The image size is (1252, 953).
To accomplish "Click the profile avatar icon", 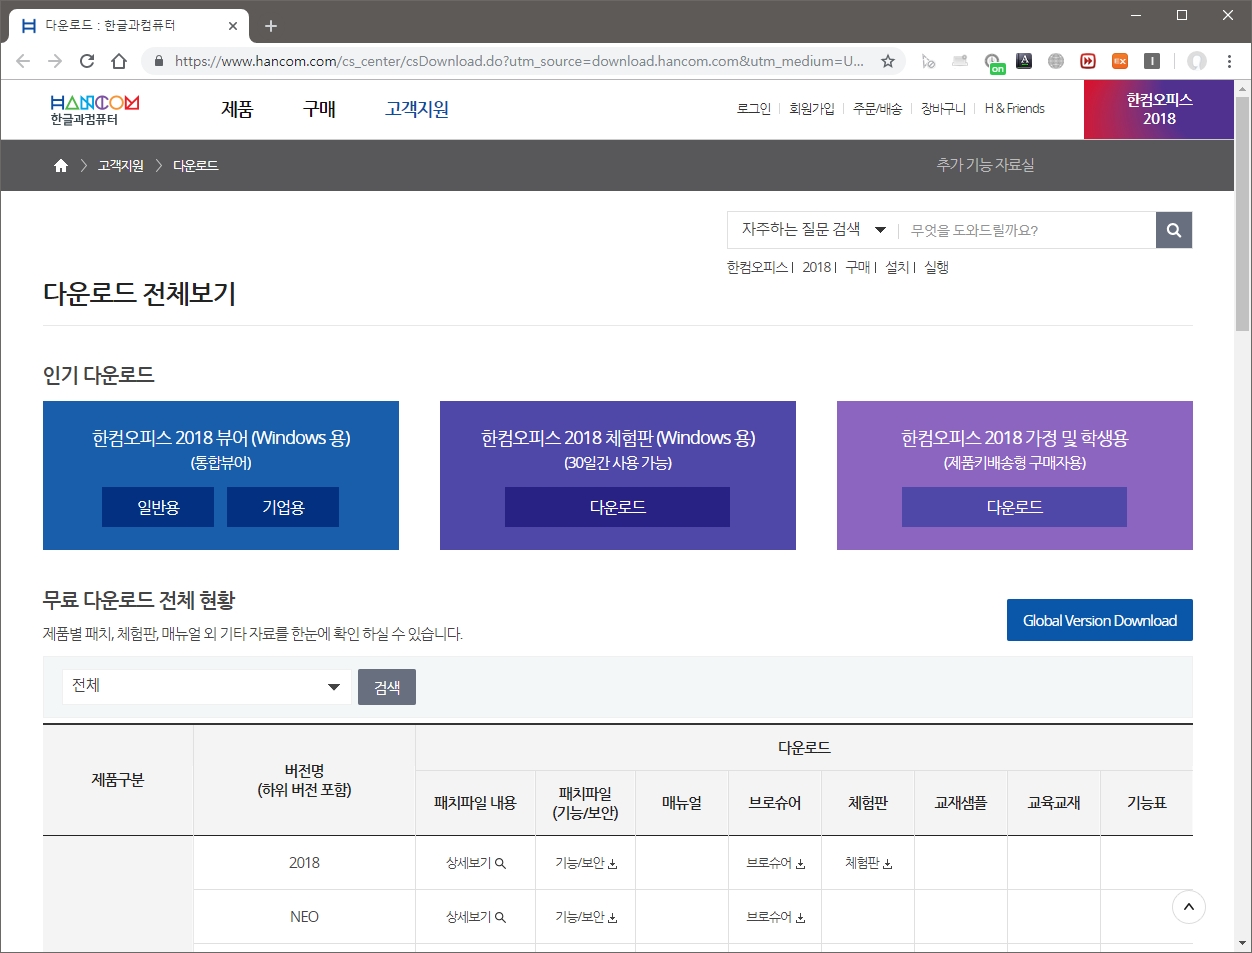I will (x=1196, y=61).
